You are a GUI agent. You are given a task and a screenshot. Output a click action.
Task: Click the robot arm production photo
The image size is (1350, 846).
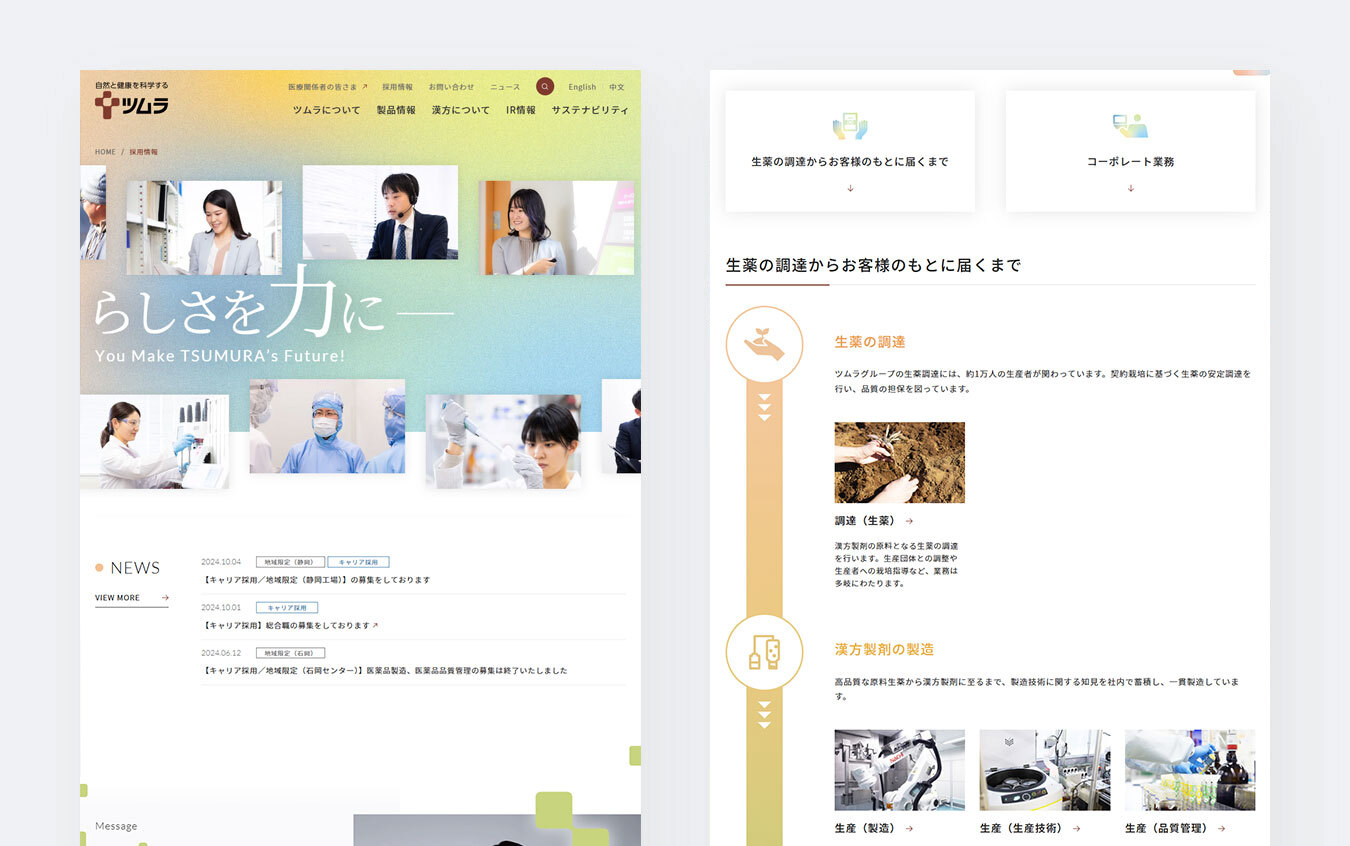pyautogui.click(x=899, y=770)
